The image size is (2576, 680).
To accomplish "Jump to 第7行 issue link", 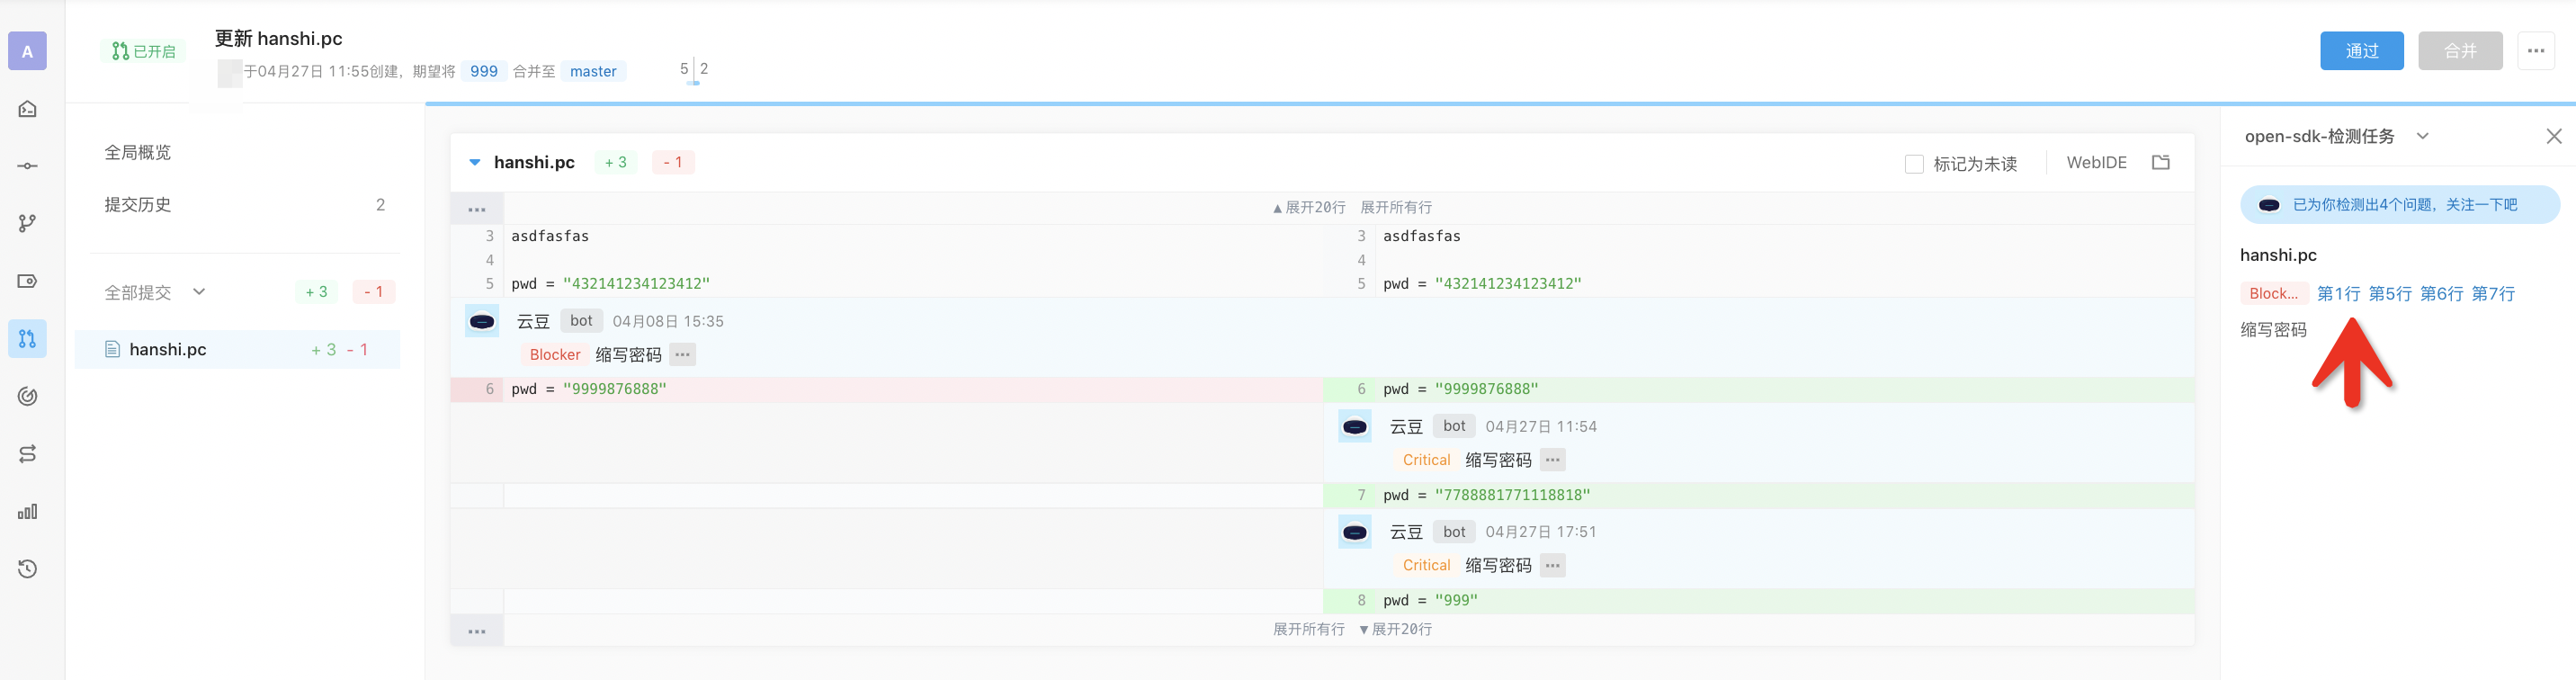I will coord(2493,293).
